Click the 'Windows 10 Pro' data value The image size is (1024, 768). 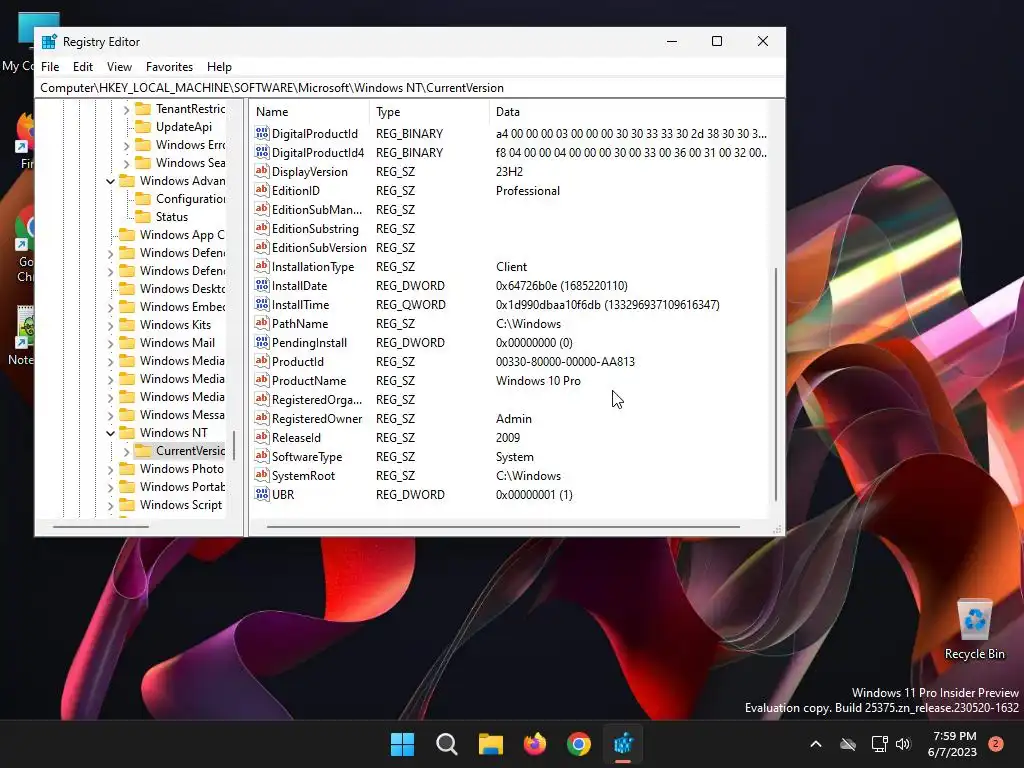(538, 380)
